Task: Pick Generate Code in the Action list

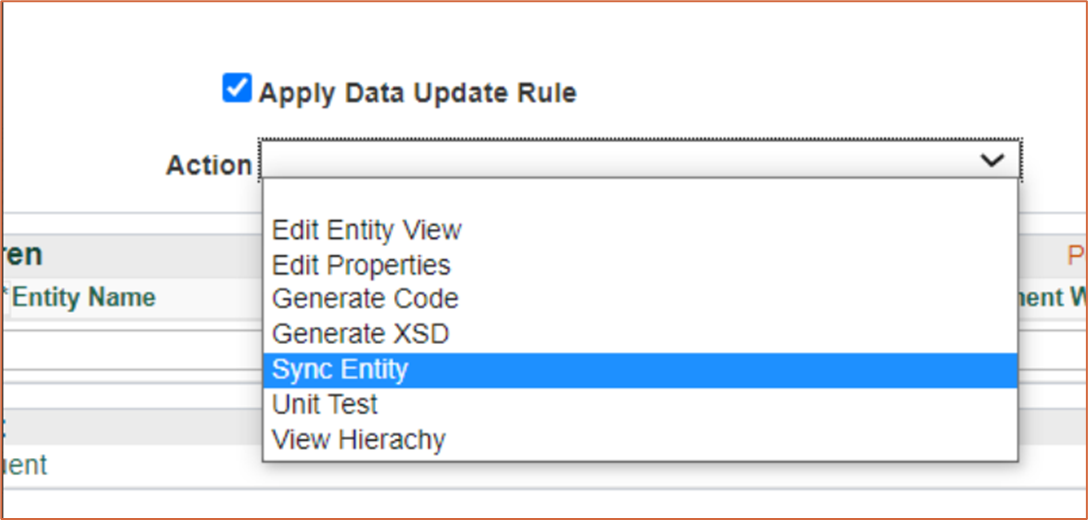Action: (365, 299)
